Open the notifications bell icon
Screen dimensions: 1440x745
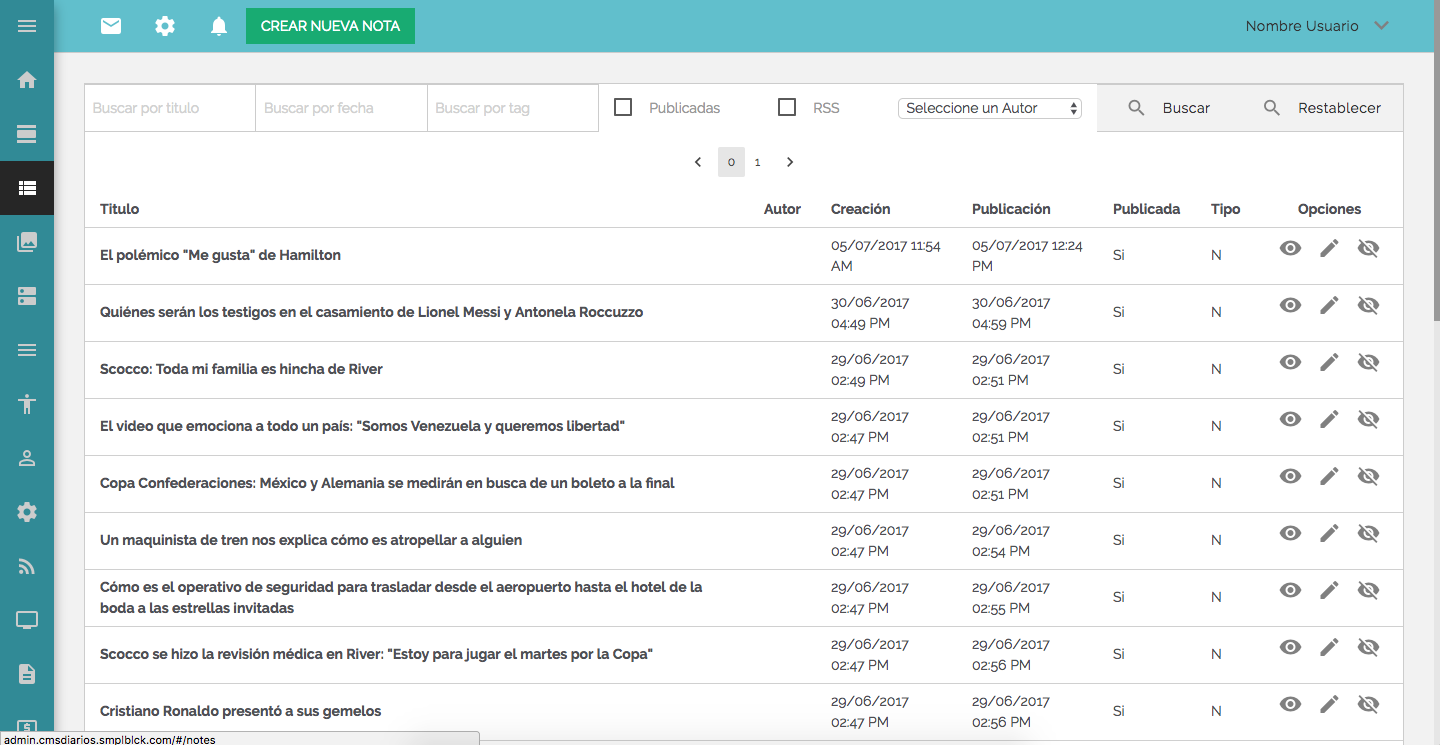point(219,26)
